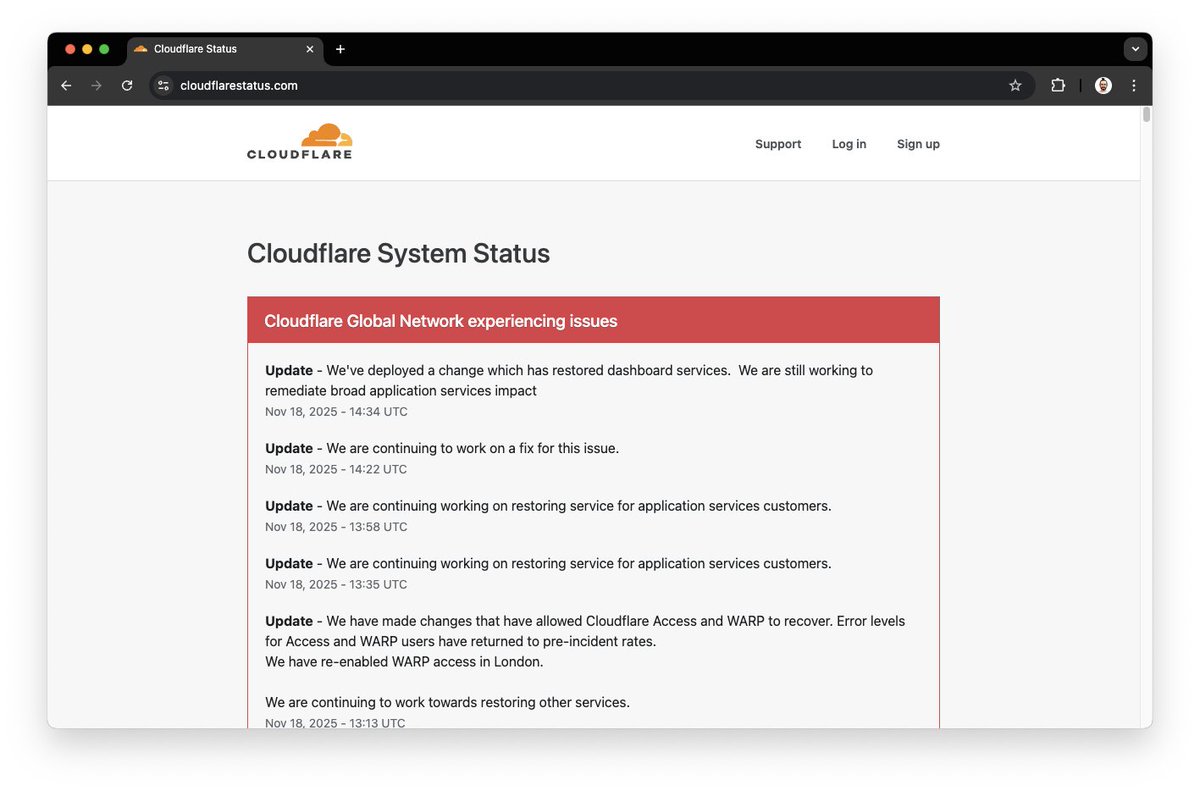
Task: Click the red Cloudflare Global Network incident header
Action: (x=593, y=321)
